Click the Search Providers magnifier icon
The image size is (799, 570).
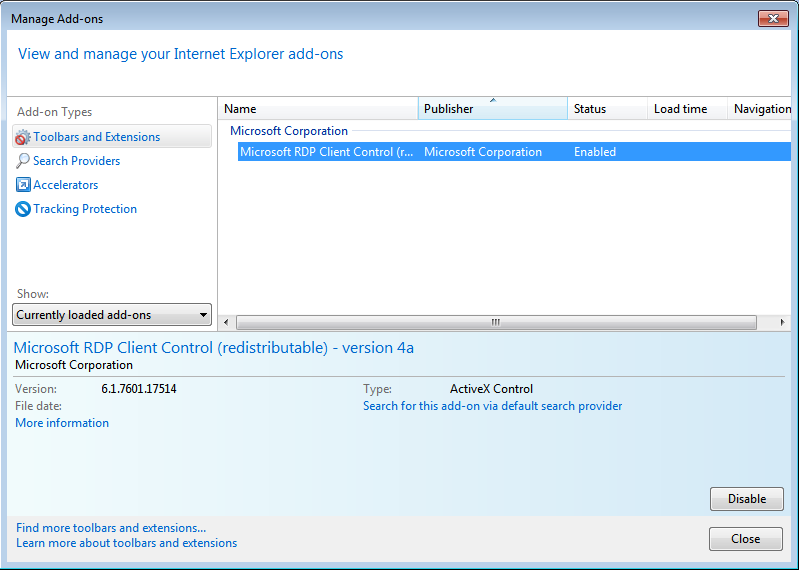(x=23, y=161)
